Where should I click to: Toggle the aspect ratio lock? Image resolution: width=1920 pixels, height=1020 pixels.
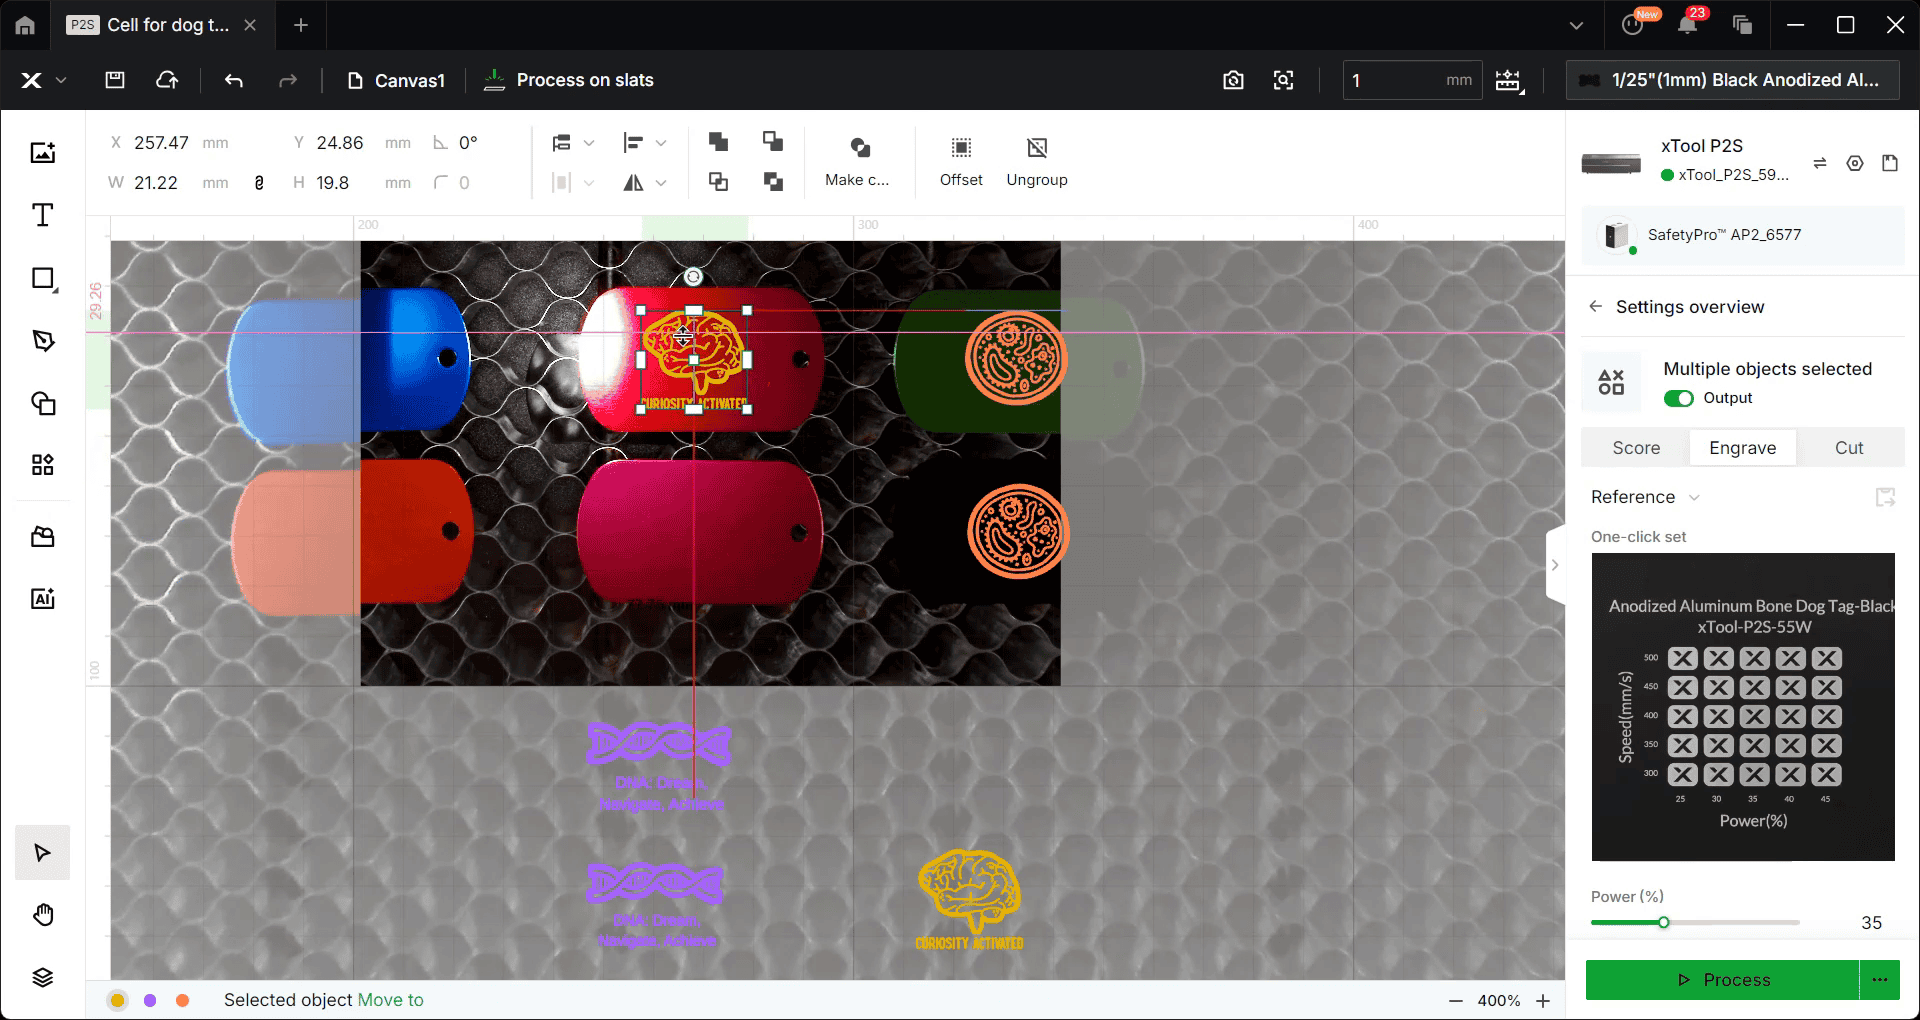(259, 182)
